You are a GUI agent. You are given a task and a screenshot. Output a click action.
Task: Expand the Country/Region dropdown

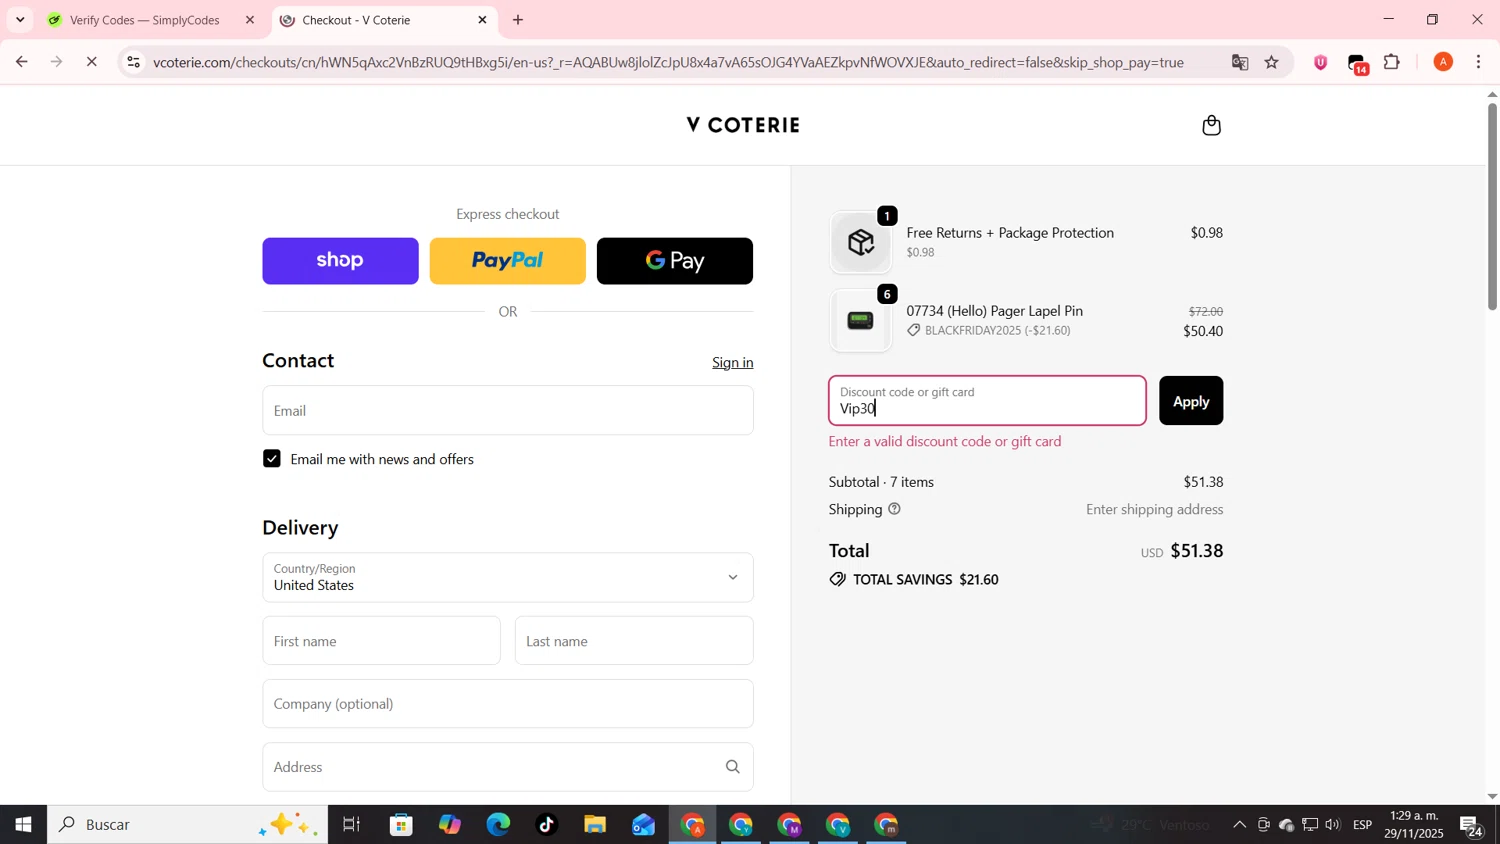508,577
